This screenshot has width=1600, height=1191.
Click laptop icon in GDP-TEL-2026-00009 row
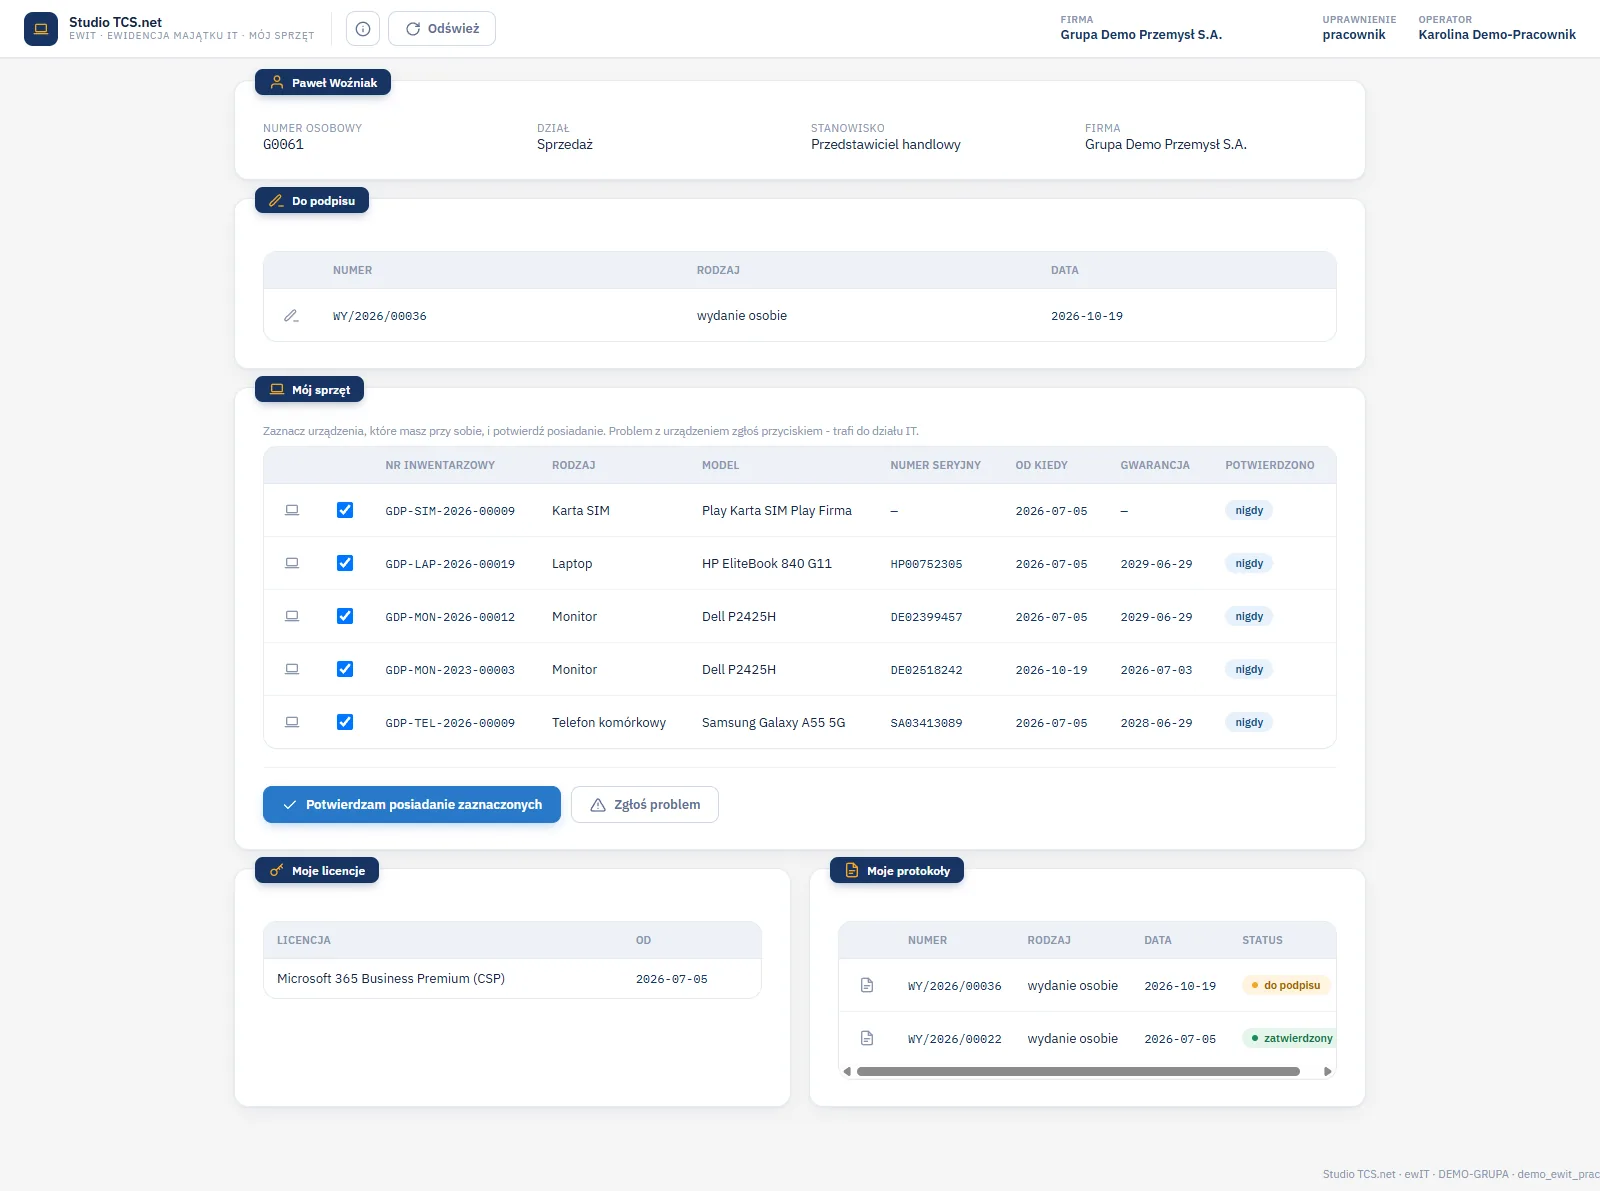click(292, 722)
